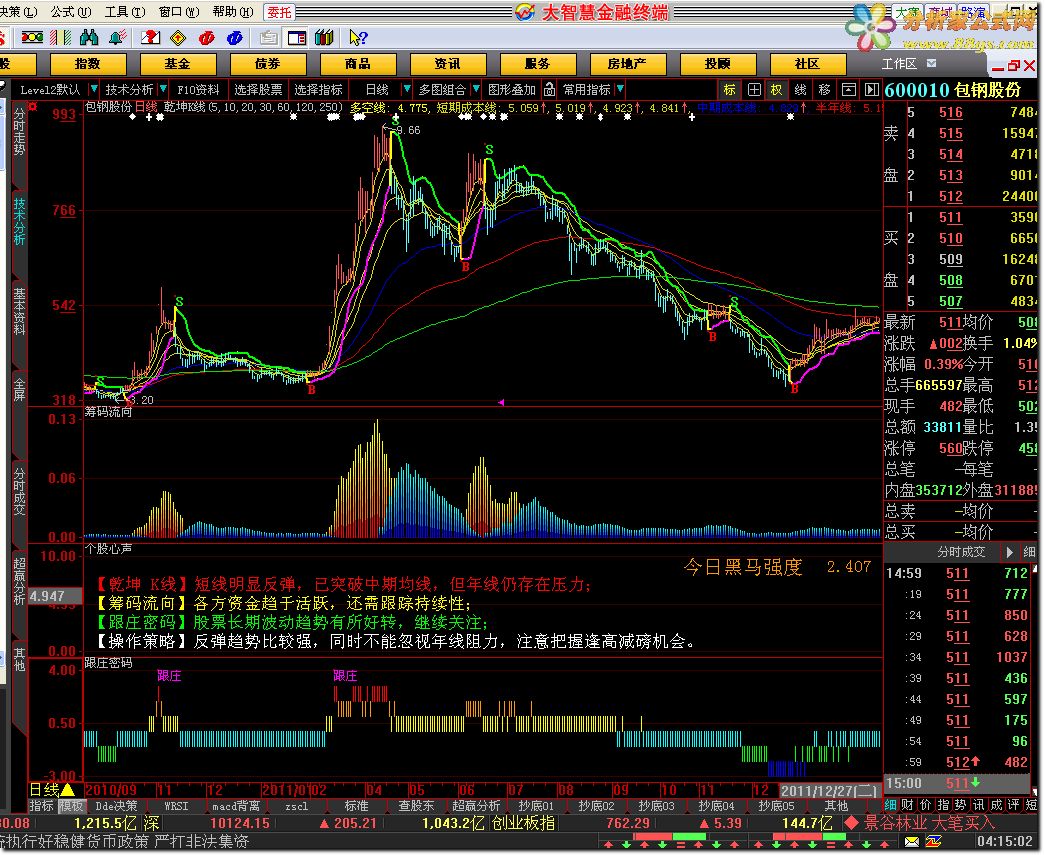Switch to the WRSI bottom tab
Screen dimensions: 1045x855
point(176,806)
